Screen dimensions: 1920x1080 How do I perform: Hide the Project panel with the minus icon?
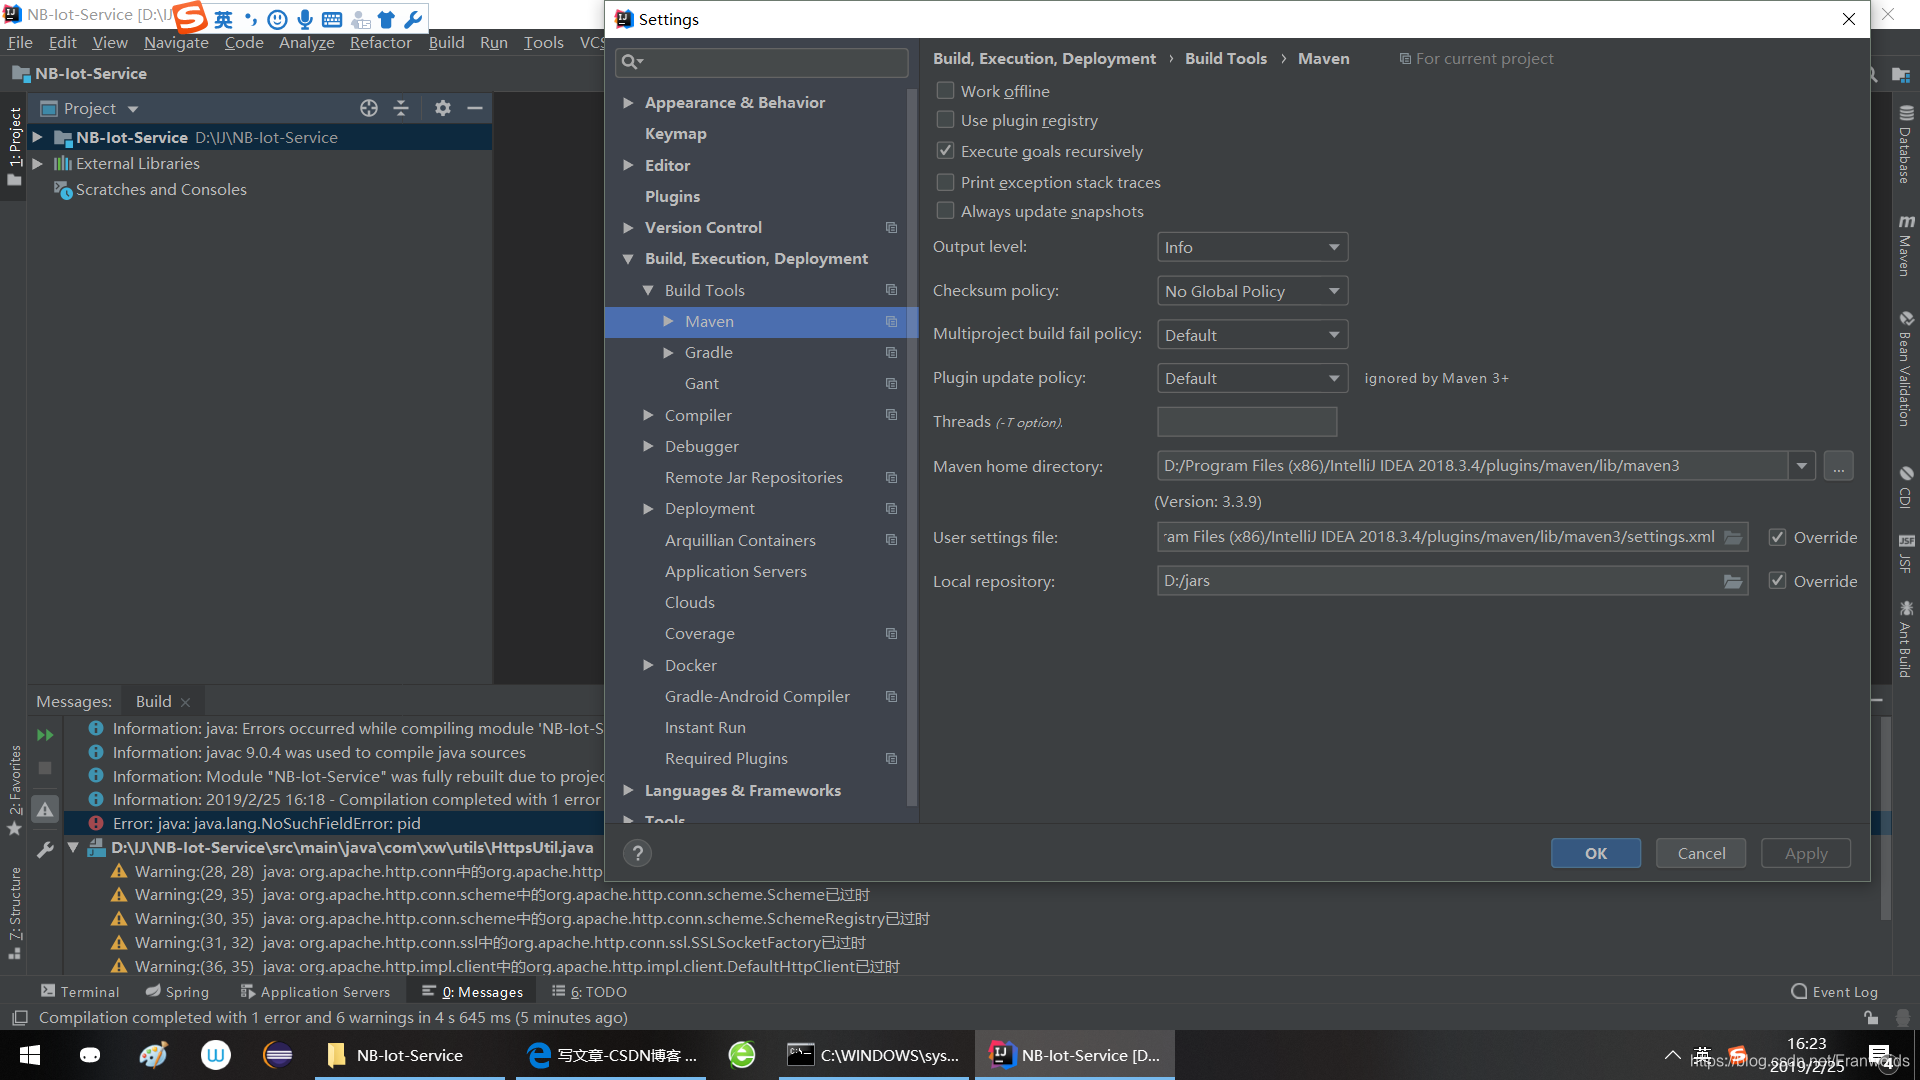click(475, 108)
